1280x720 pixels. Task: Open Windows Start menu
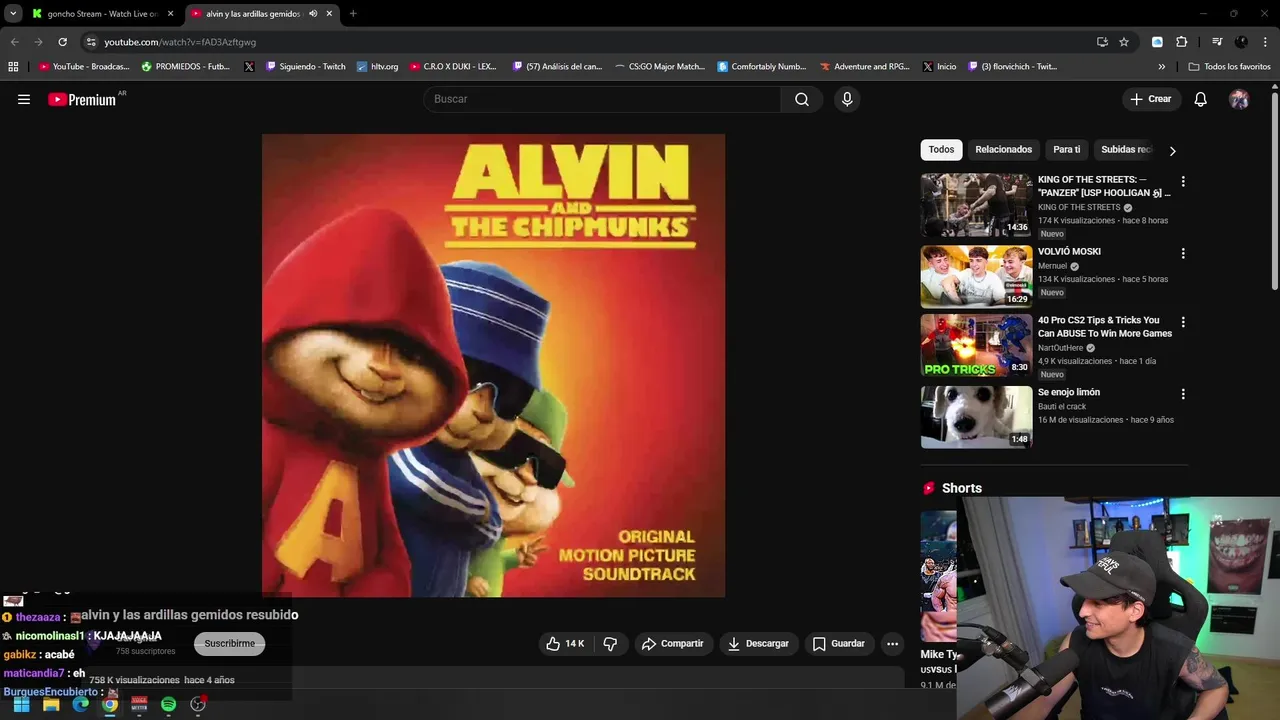[21, 704]
